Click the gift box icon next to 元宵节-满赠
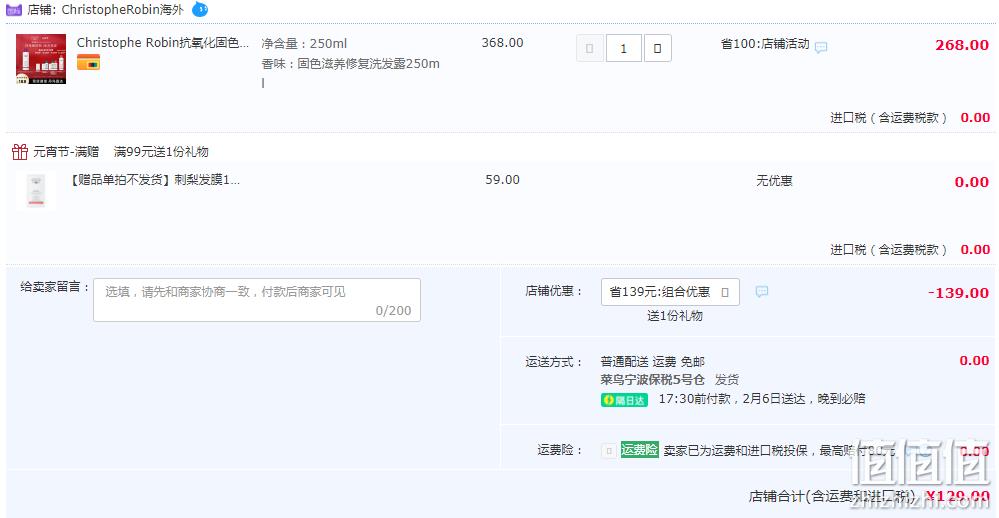The width and height of the screenshot is (999, 518). click(x=20, y=152)
